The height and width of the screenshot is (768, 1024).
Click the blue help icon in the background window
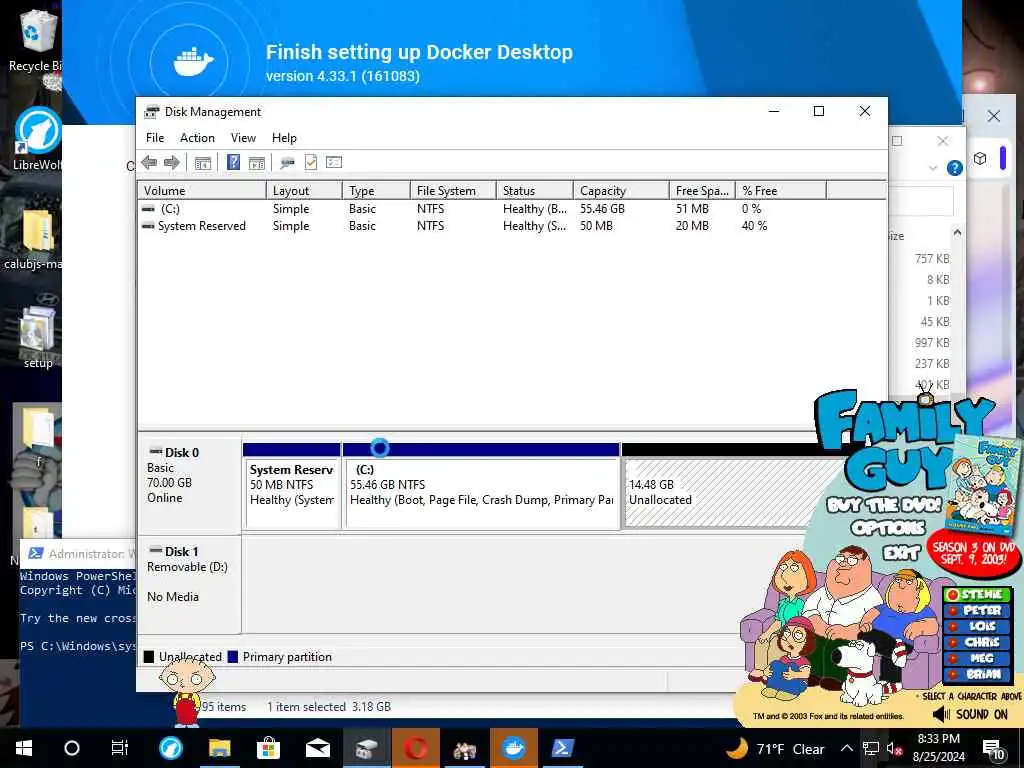[x=955, y=168]
